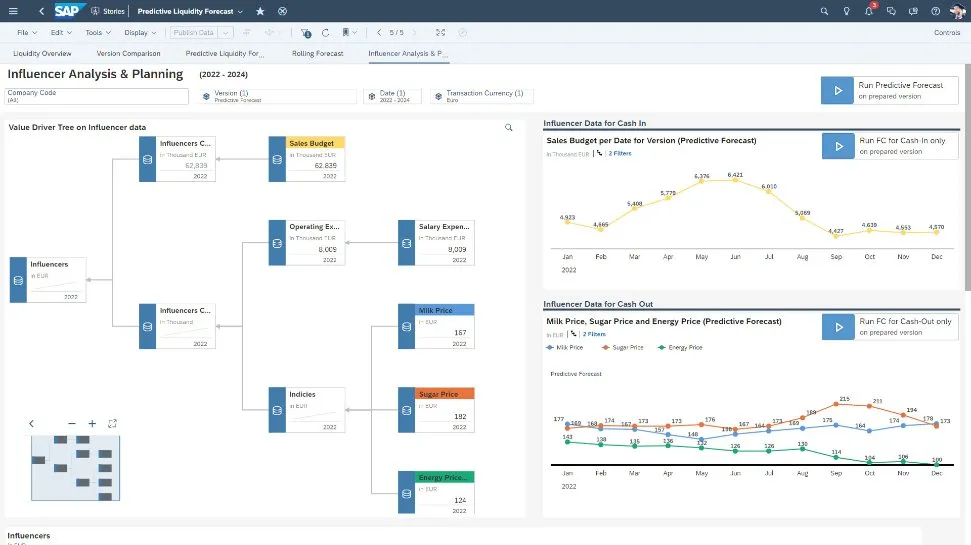
Task: Click the Company Code filter field
Action: [x=97, y=96]
